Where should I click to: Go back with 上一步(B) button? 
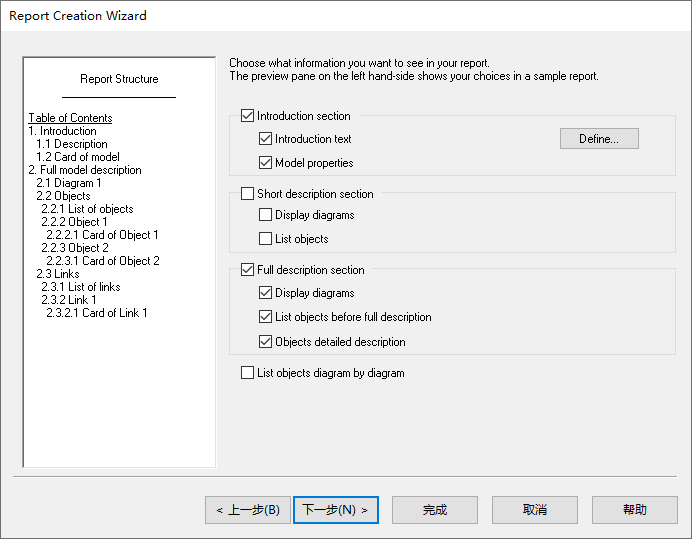tap(248, 510)
